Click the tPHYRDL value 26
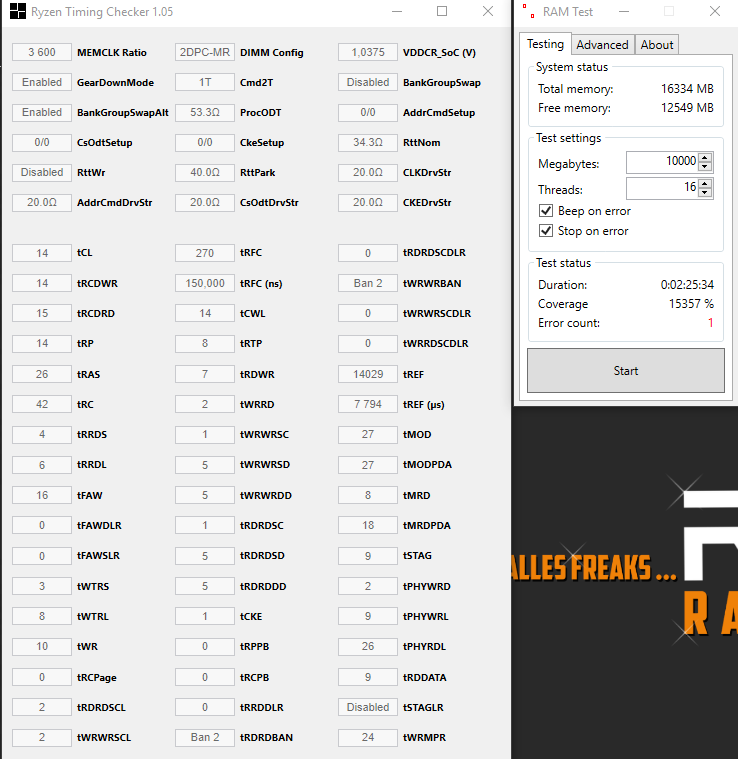Viewport: 738px width, 759px height. (x=368, y=646)
